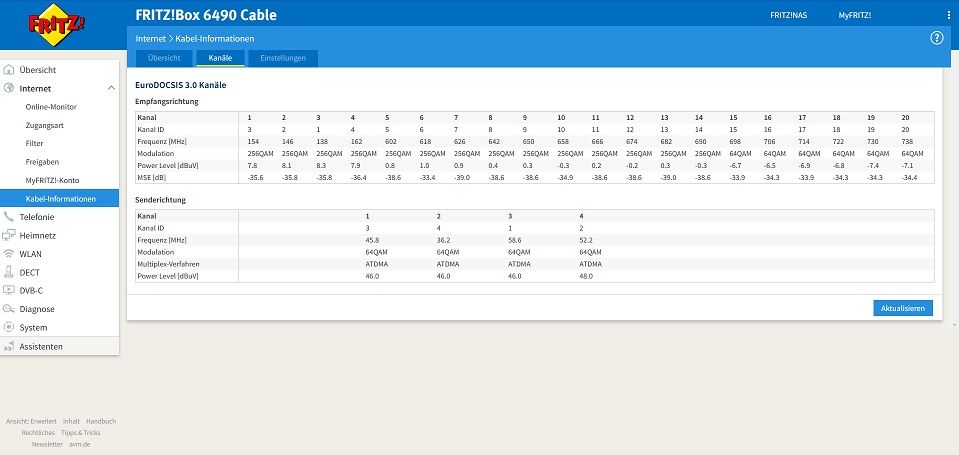Screen dimensions: 959x455
Task: Click the Übersicht home icon in the sidebar
Action: pyautogui.click(x=9, y=70)
